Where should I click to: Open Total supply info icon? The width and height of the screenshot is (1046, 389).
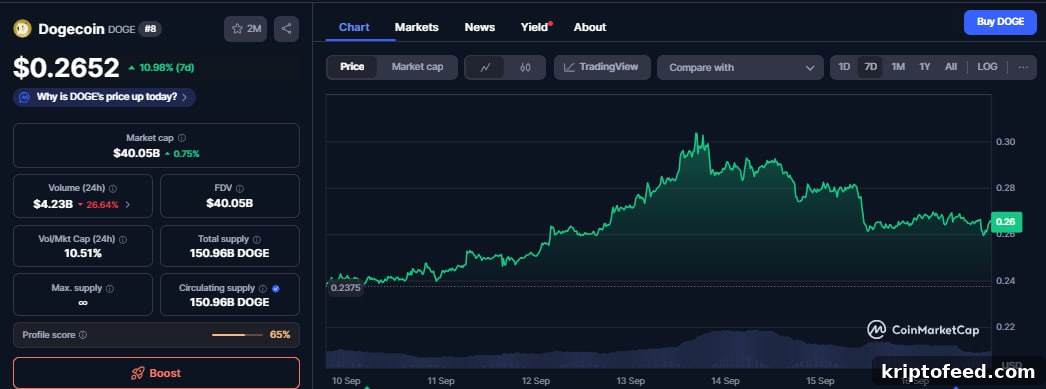pos(257,239)
